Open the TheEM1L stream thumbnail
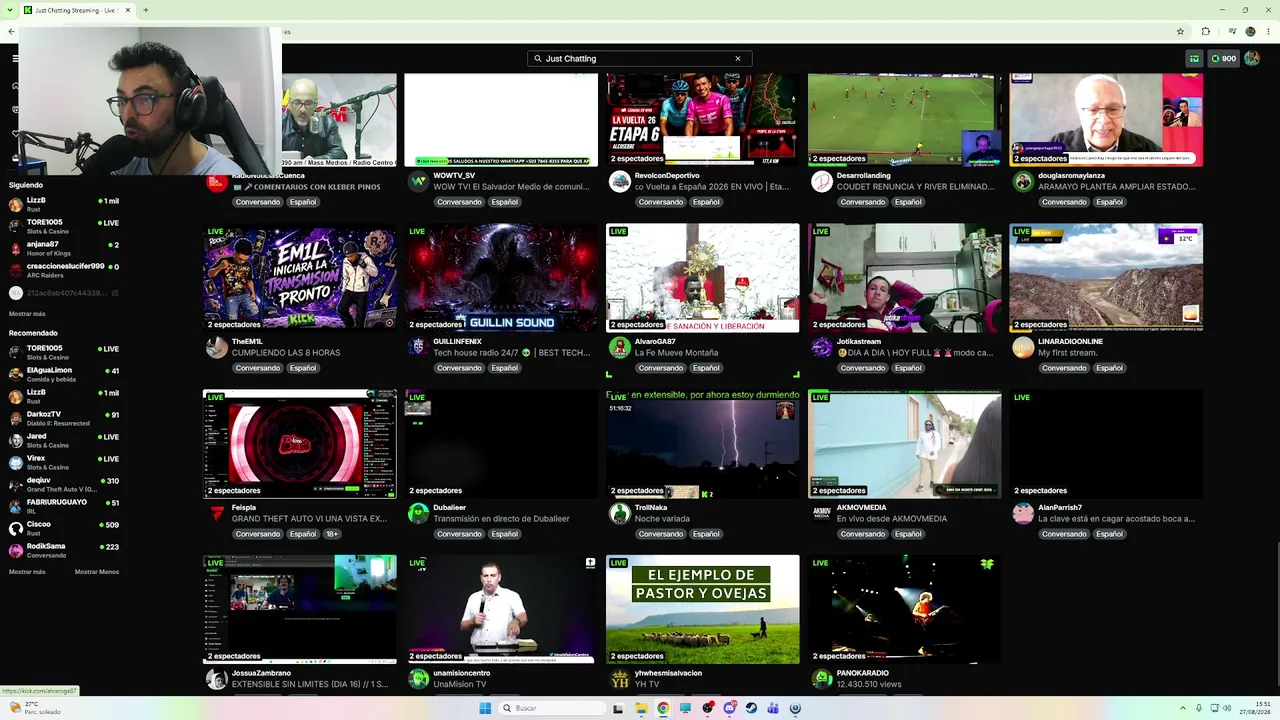Screen dimensions: 1280x720 coord(300,277)
